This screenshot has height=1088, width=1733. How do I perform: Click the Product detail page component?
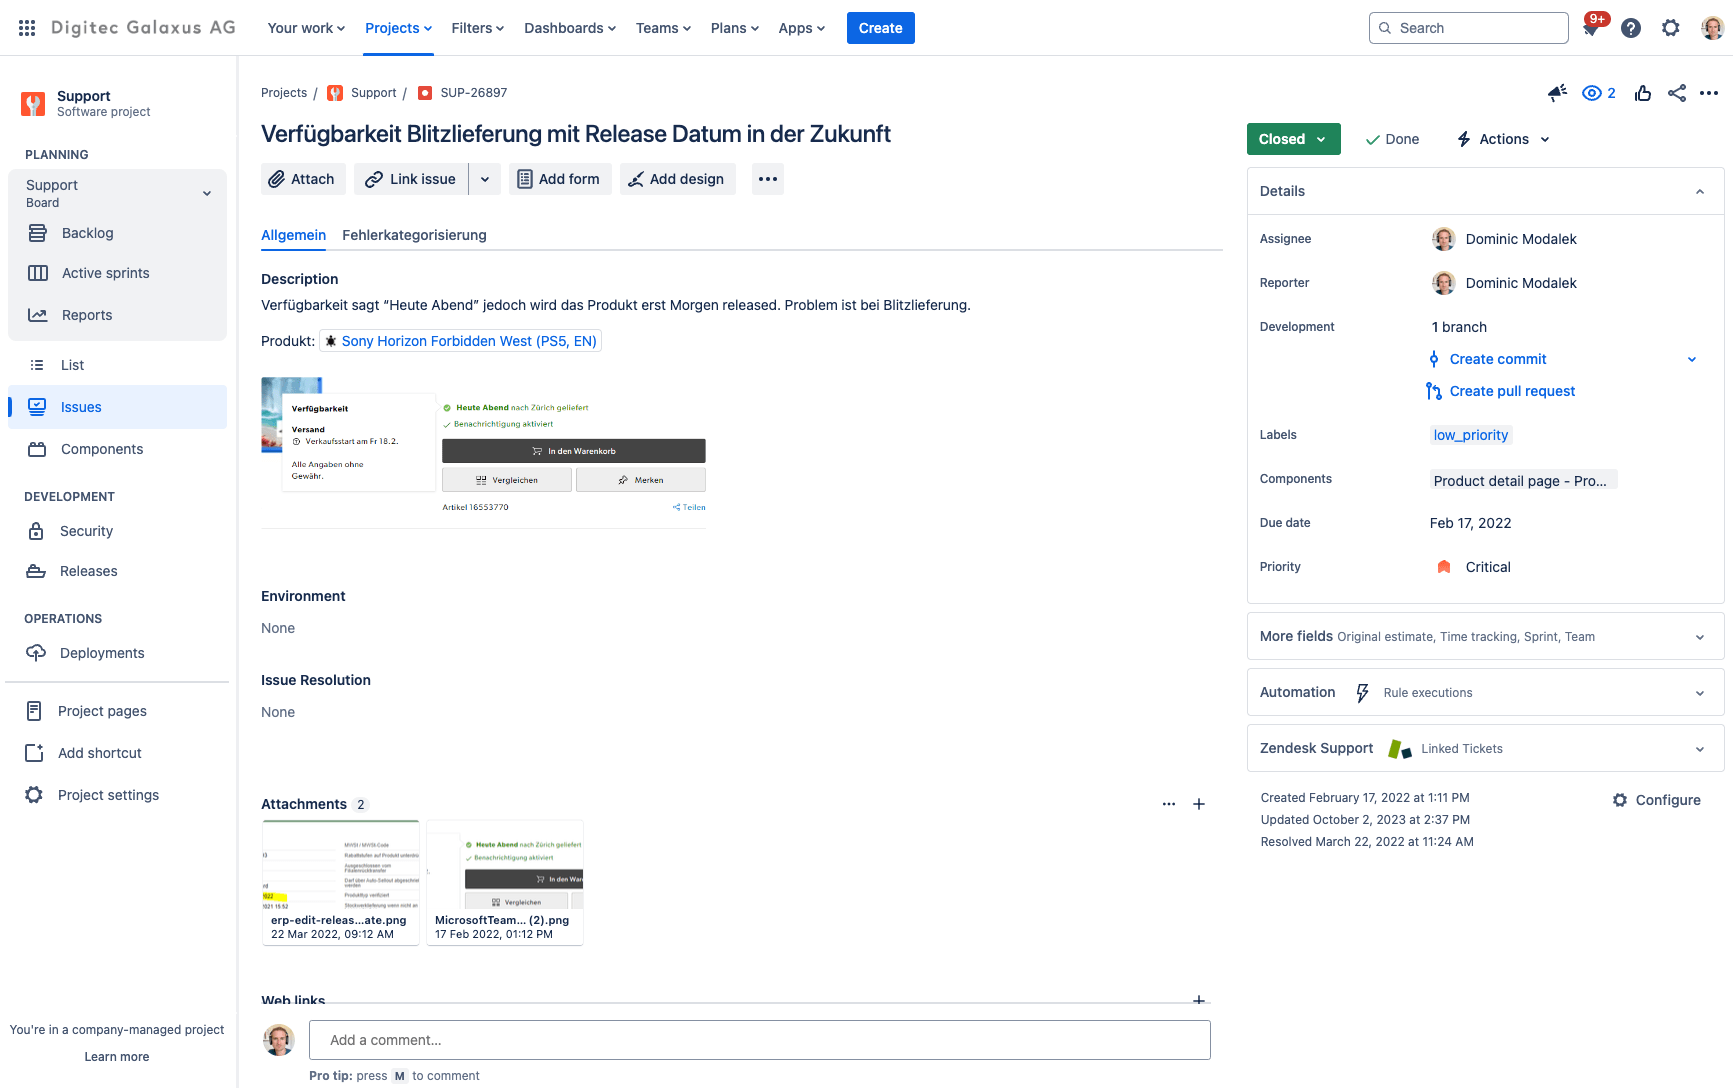[x=1523, y=481]
